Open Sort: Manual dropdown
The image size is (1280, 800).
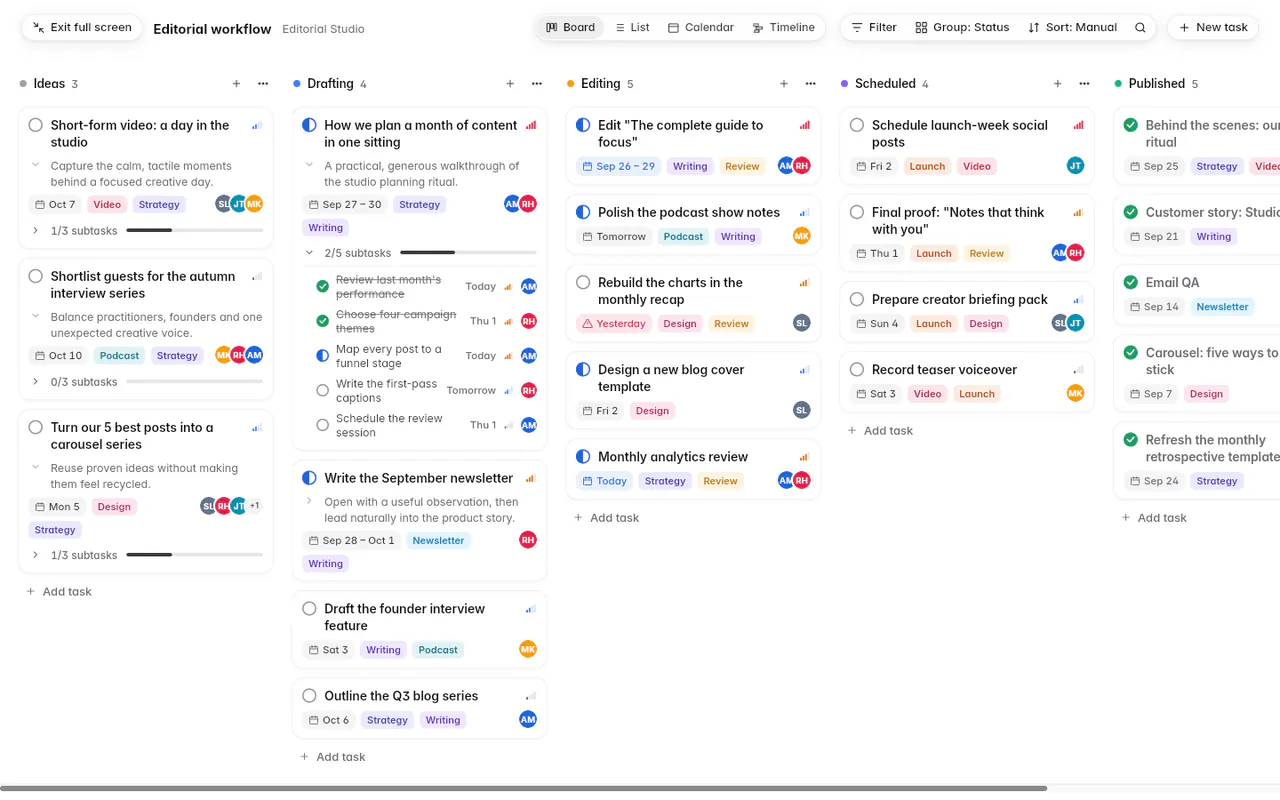1072,28
